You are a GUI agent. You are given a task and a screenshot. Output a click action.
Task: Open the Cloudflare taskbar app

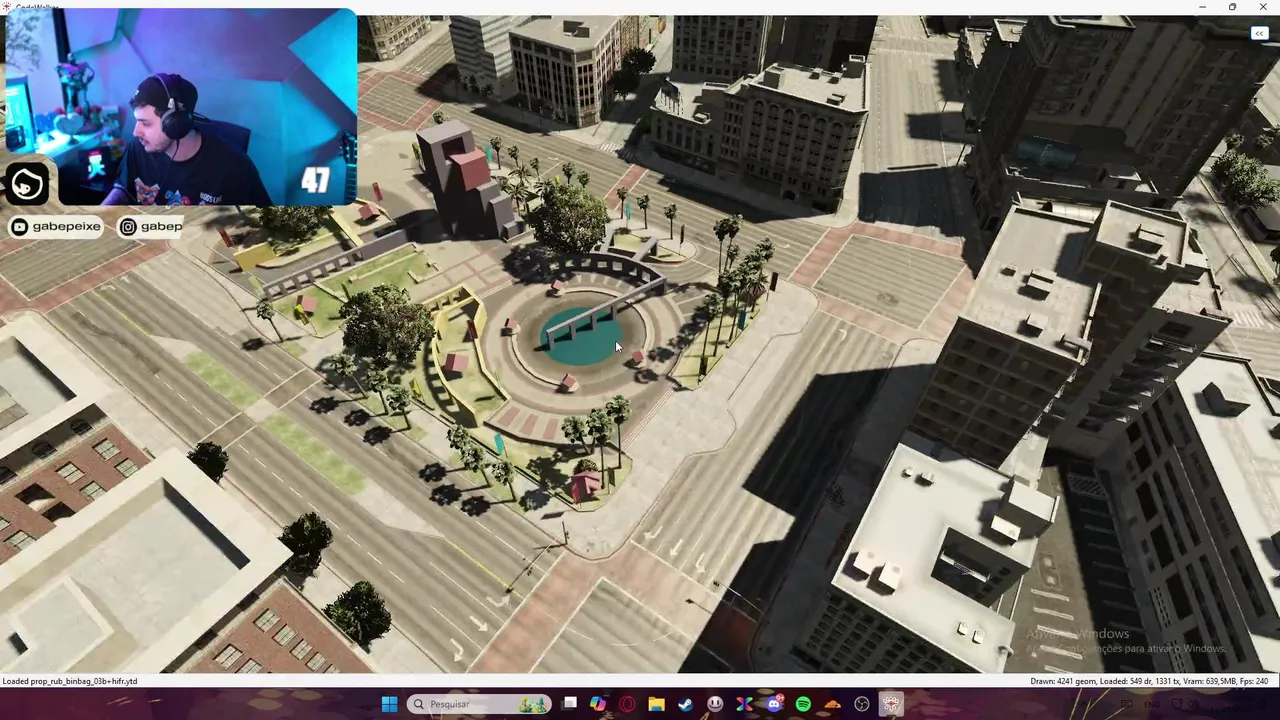click(832, 704)
